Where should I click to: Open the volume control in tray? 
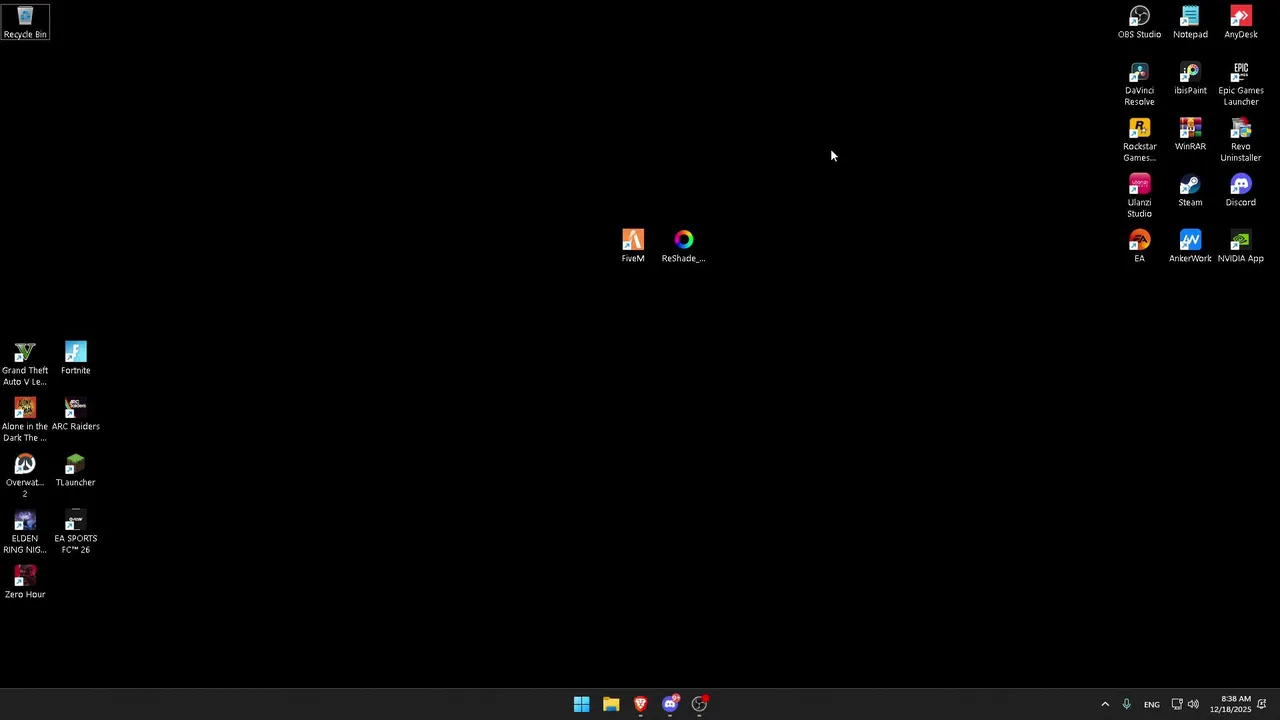coord(1193,704)
